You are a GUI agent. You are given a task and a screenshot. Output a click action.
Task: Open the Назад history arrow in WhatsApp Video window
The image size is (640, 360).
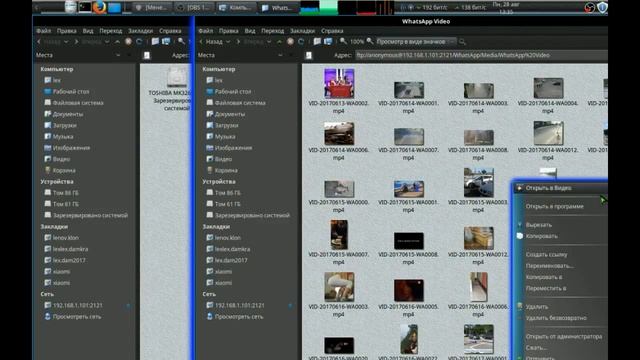228,42
